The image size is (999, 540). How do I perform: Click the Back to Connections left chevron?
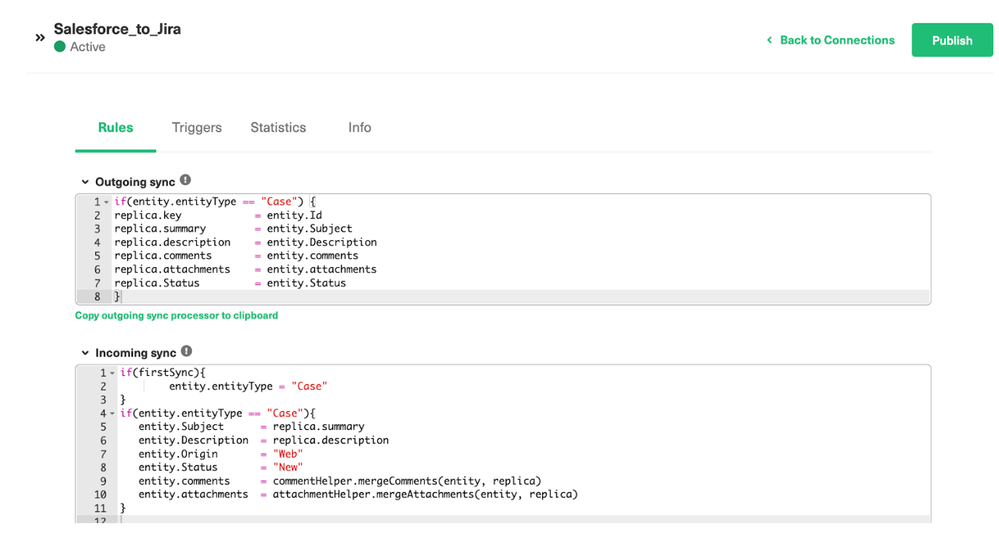point(770,40)
